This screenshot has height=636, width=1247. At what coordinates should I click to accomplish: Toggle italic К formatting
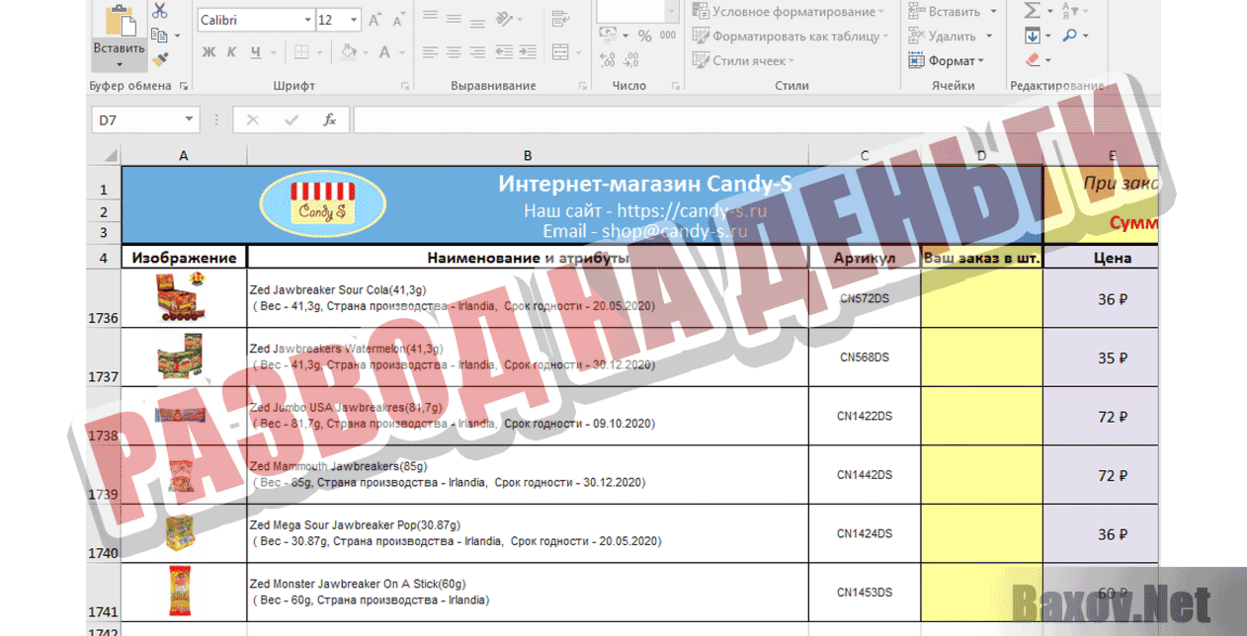click(x=231, y=52)
